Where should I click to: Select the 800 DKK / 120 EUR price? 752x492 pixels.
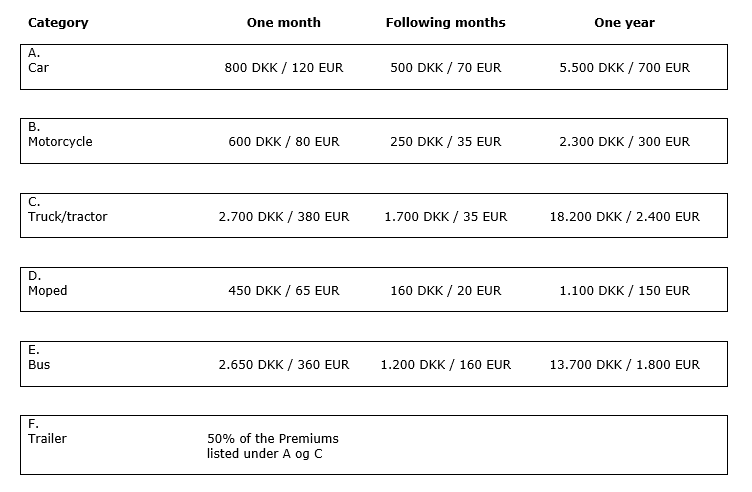(x=284, y=68)
